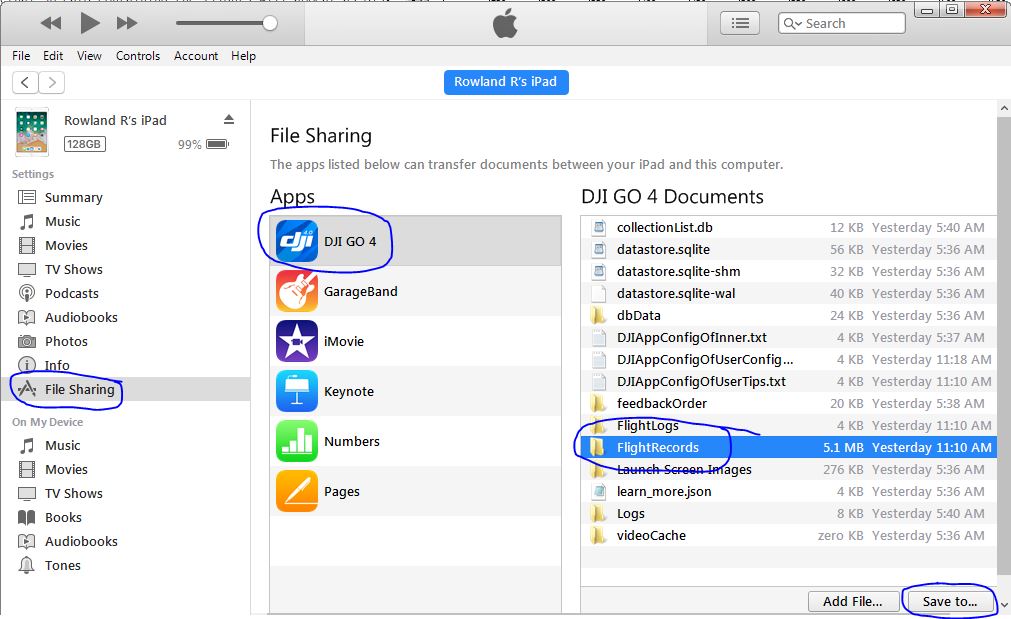Select the DJI GO 4 app icon
The width and height of the screenshot is (1011, 619).
click(x=297, y=241)
